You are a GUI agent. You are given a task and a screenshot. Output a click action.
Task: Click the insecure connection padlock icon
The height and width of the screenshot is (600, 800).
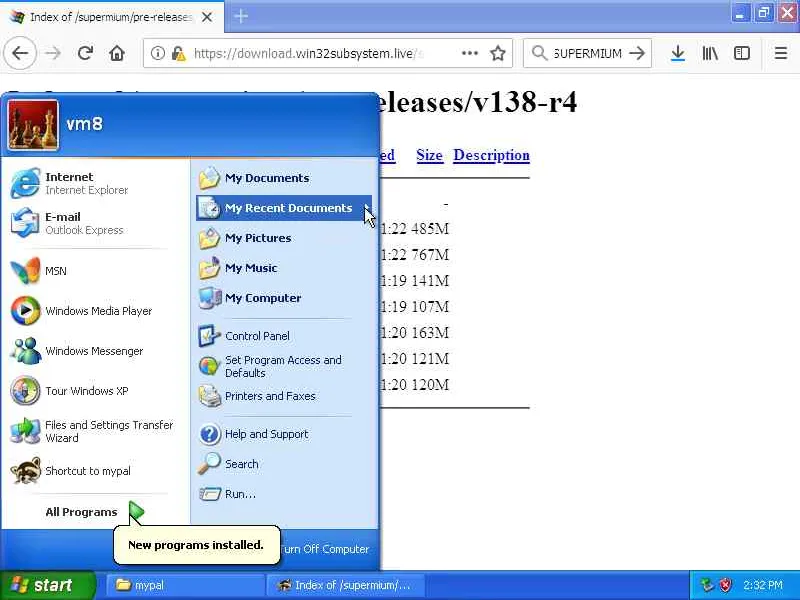pyautogui.click(x=178, y=53)
